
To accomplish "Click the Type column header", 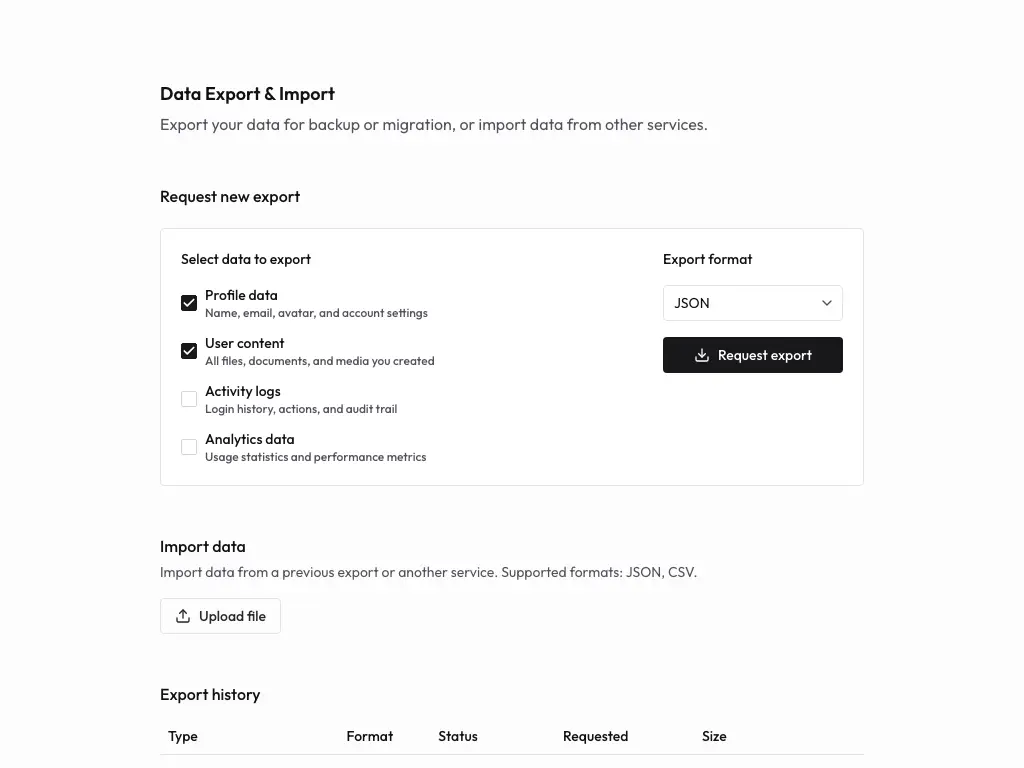I will 183,736.
